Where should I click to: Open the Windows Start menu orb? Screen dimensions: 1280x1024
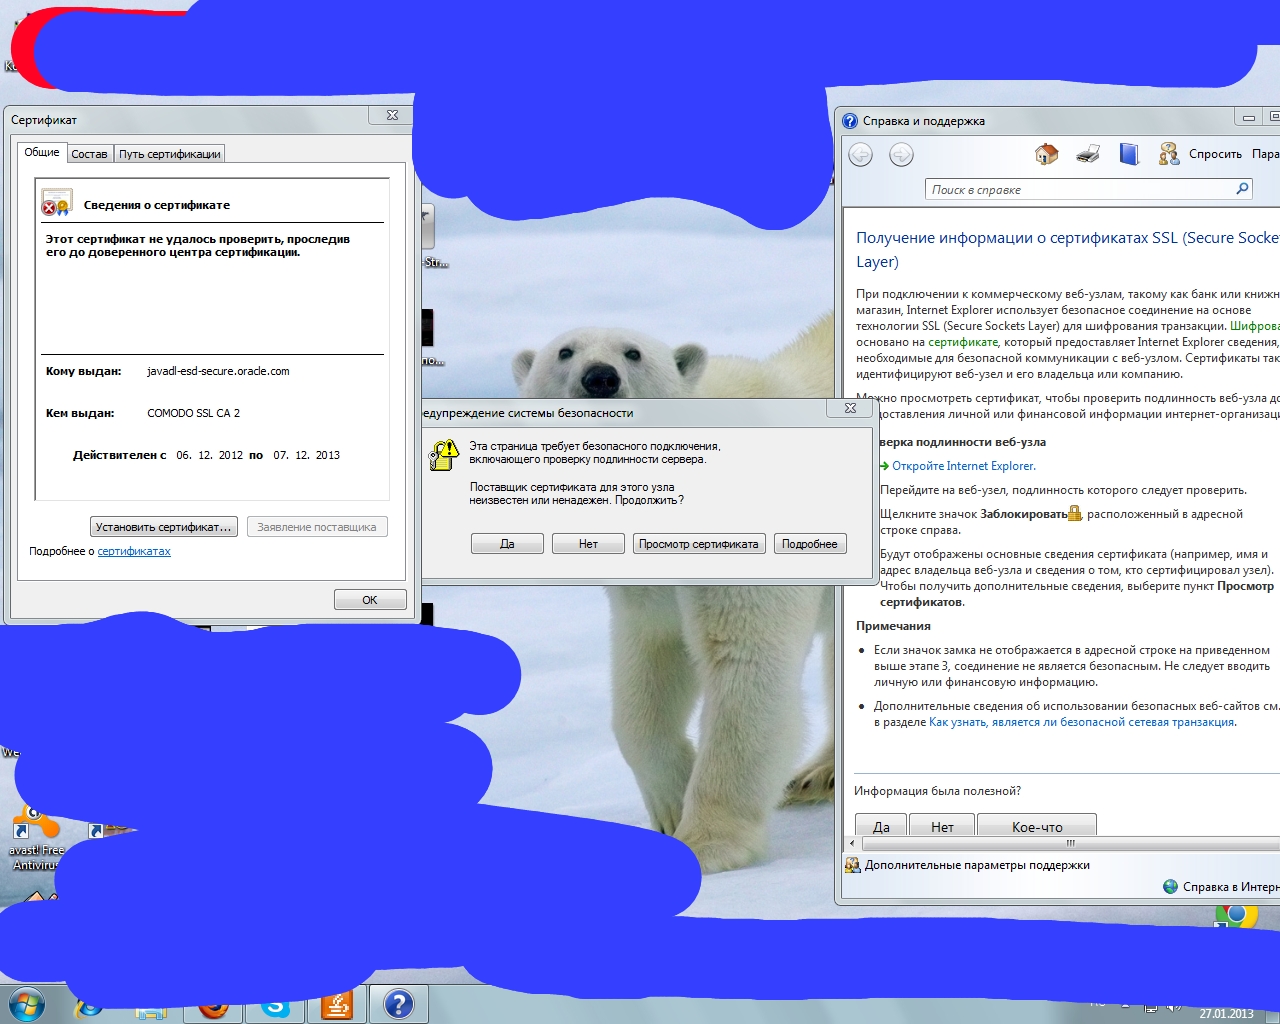tap(27, 1004)
